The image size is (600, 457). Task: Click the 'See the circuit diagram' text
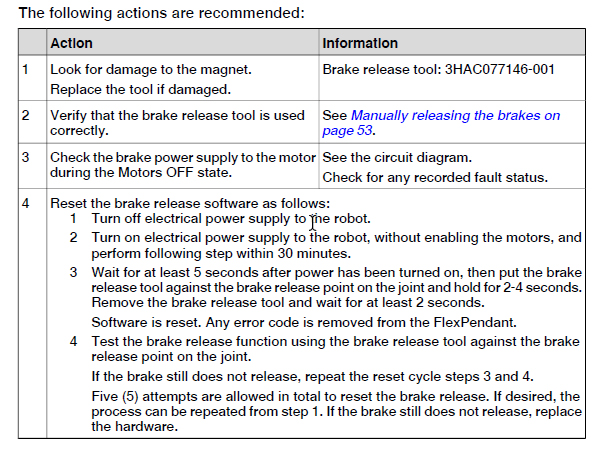[x=393, y=157]
